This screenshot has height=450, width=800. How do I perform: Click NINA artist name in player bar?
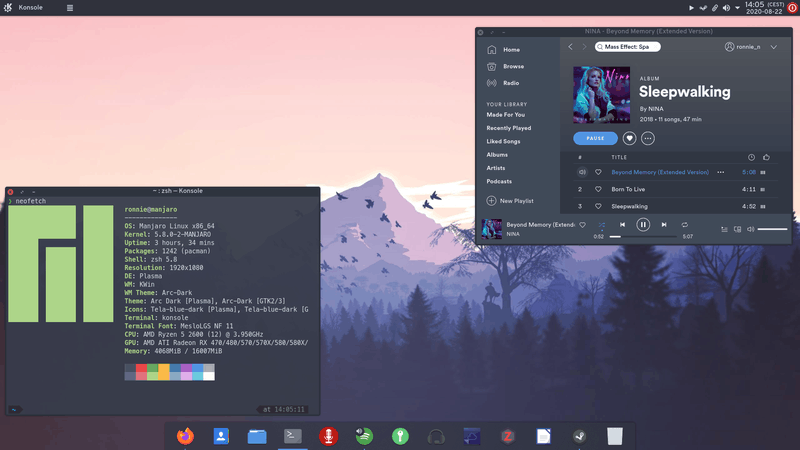[513, 234]
